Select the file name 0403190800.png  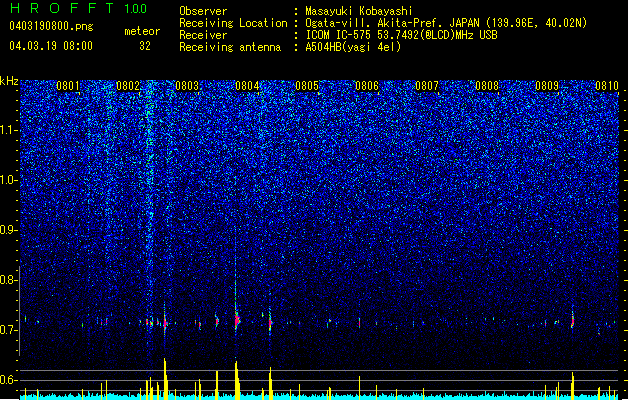[51, 26]
